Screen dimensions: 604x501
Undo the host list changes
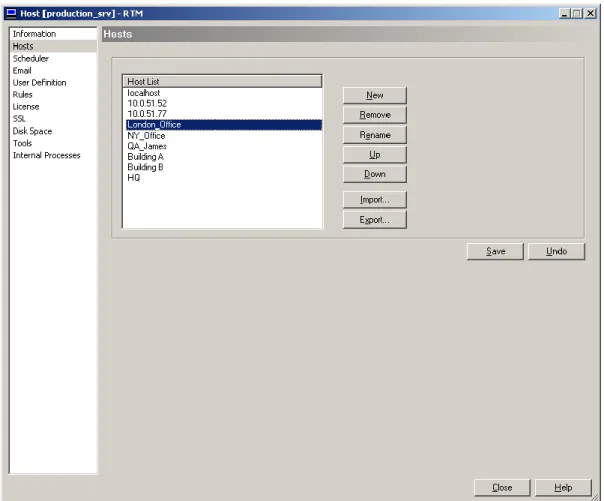[556, 251]
